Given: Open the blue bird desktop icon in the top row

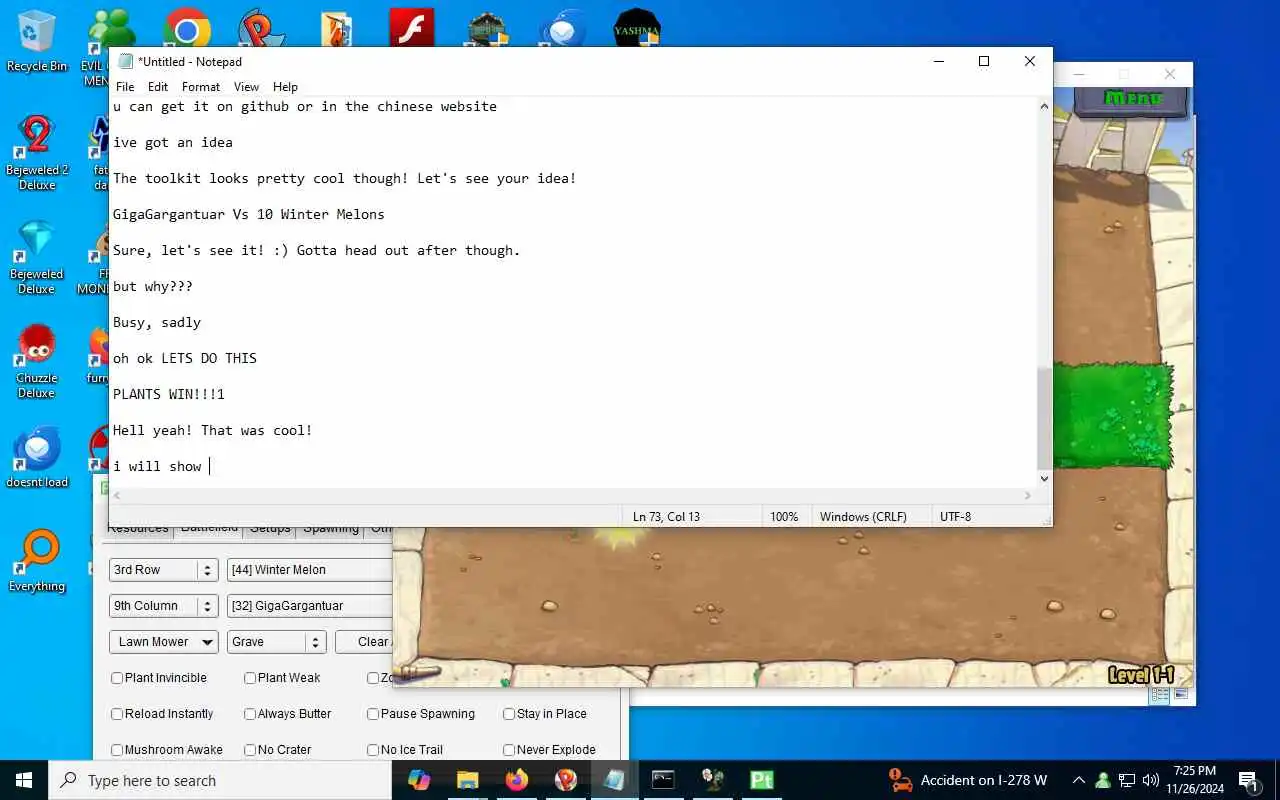Looking at the screenshot, I should pyautogui.click(x=562, y=28).
